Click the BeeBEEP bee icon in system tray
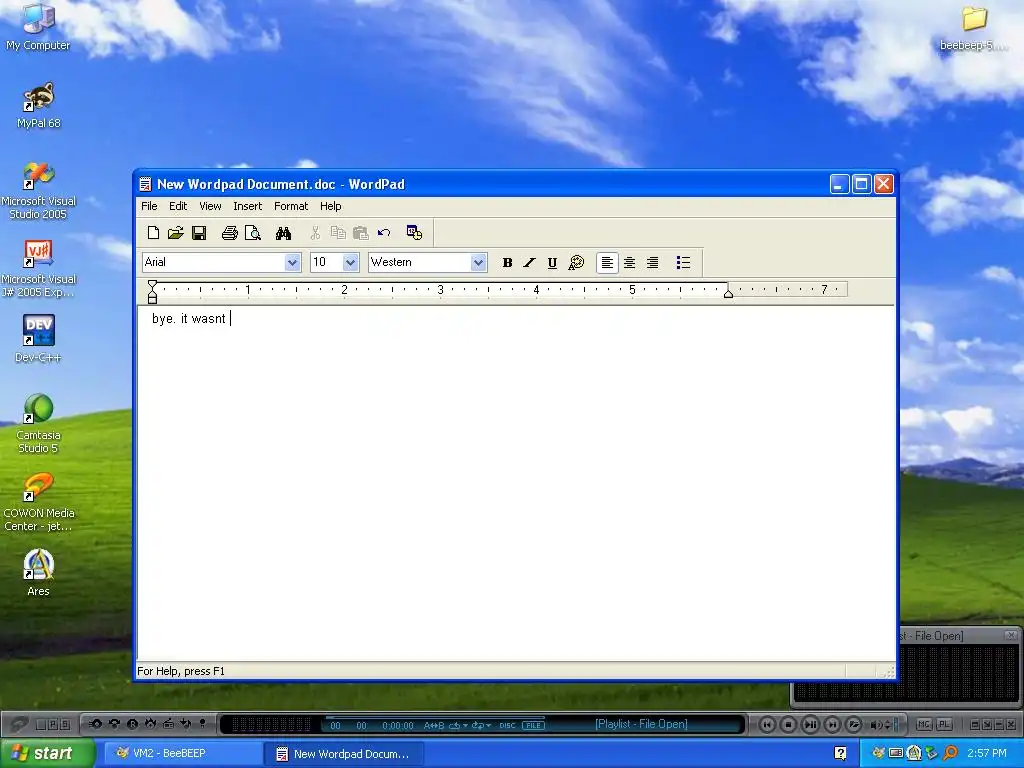1024x768 pixels. click(878, 754)
